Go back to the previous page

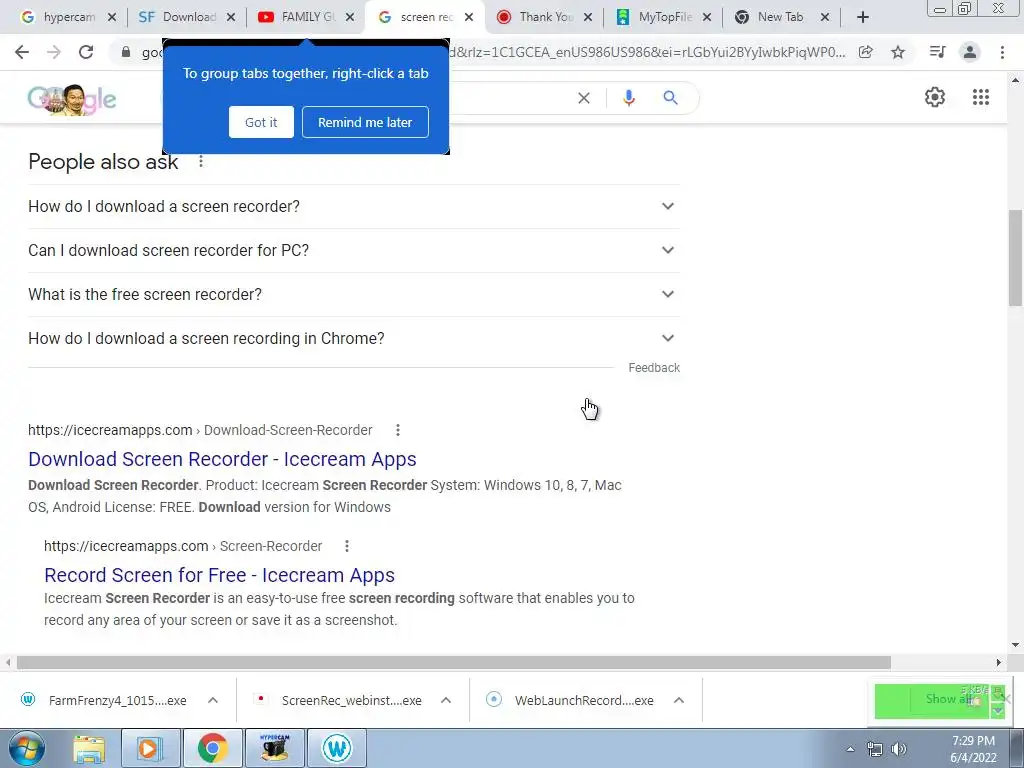click(22, 52)
